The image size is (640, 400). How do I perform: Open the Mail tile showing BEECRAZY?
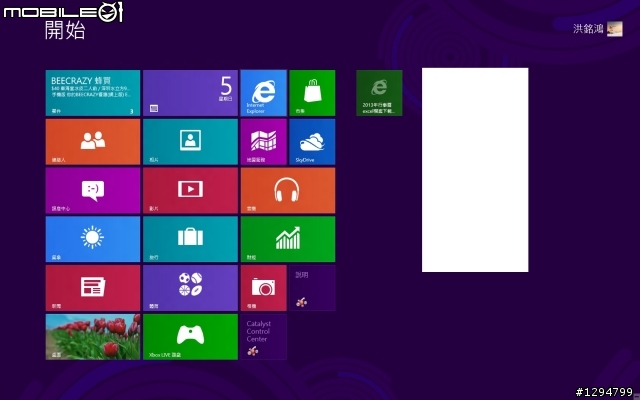tap(93, 93)
